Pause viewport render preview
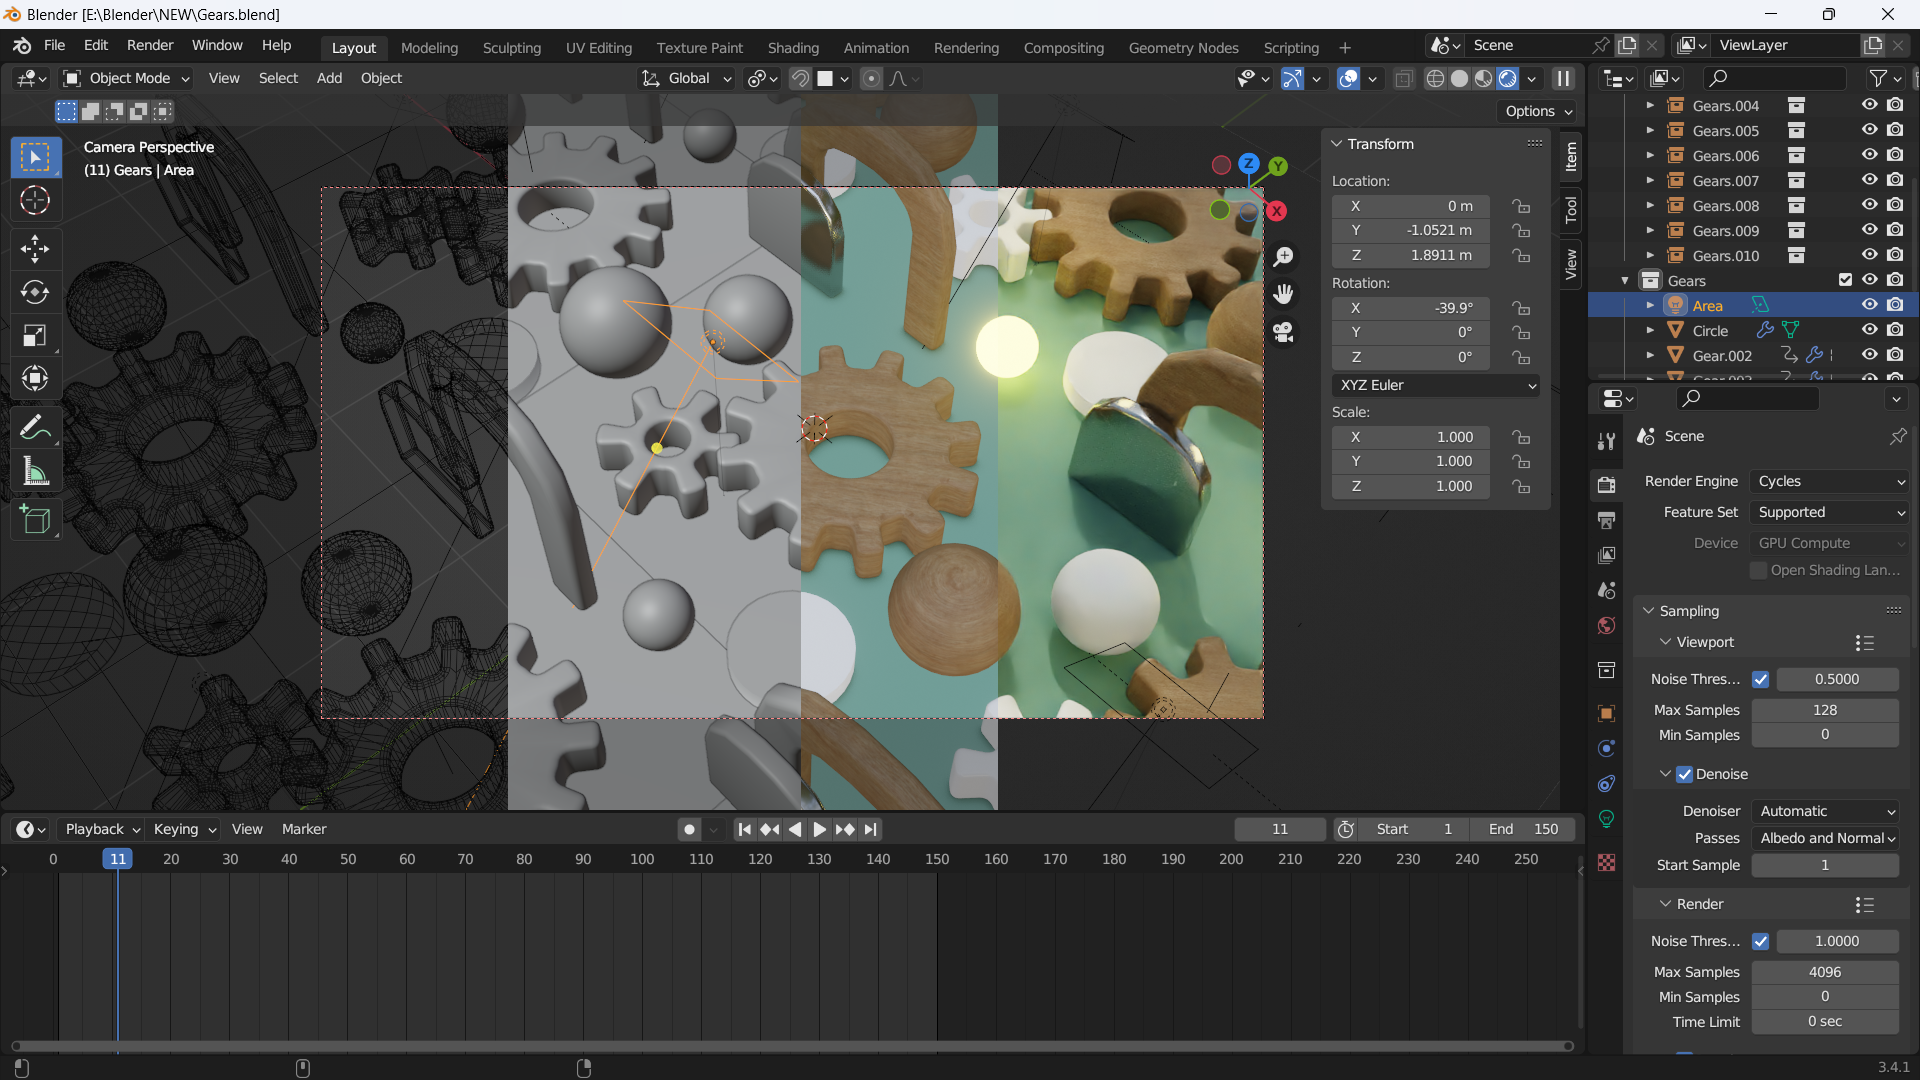Screen dimensions: 1920x1080 pos(1563,78)
